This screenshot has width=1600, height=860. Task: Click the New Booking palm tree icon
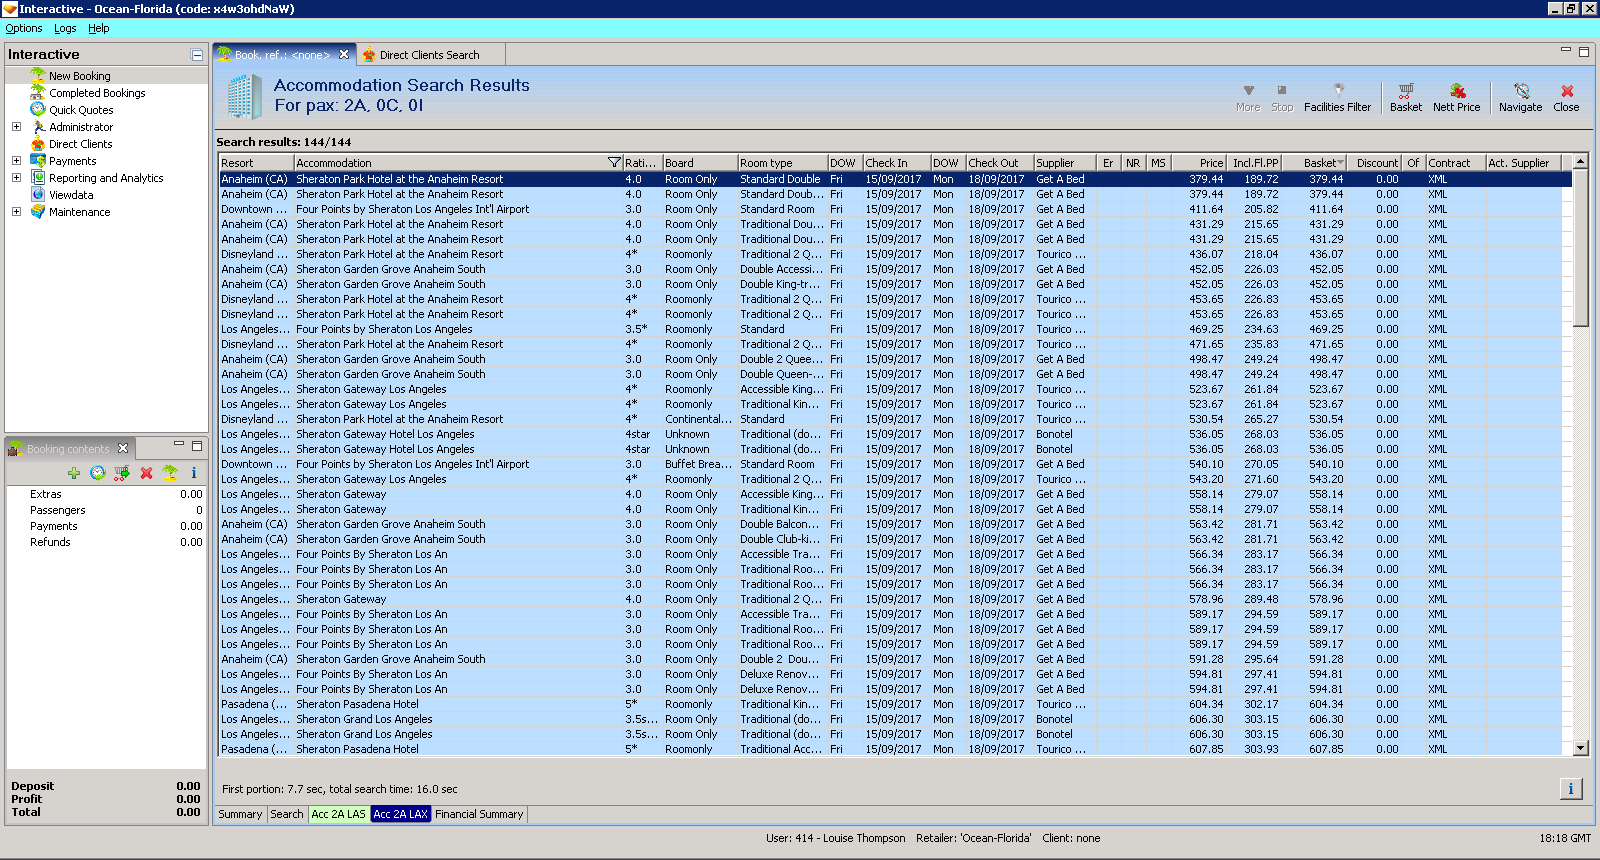tap(38, 75)
